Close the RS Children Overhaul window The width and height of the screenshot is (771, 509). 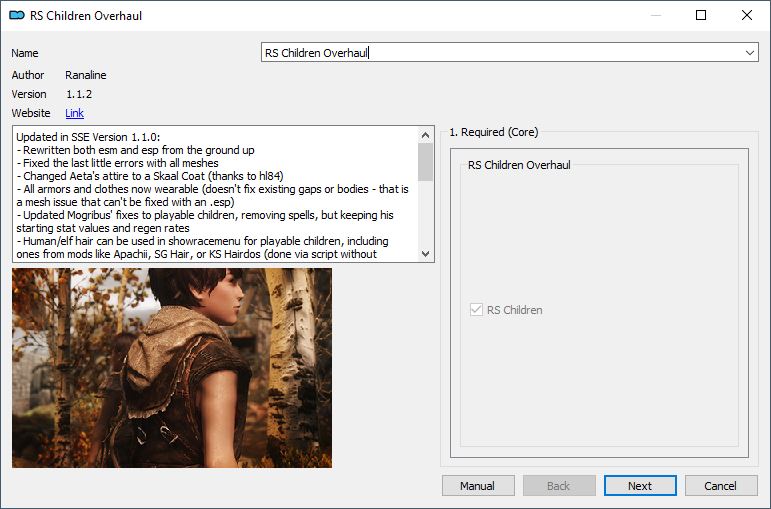point(746,15)
